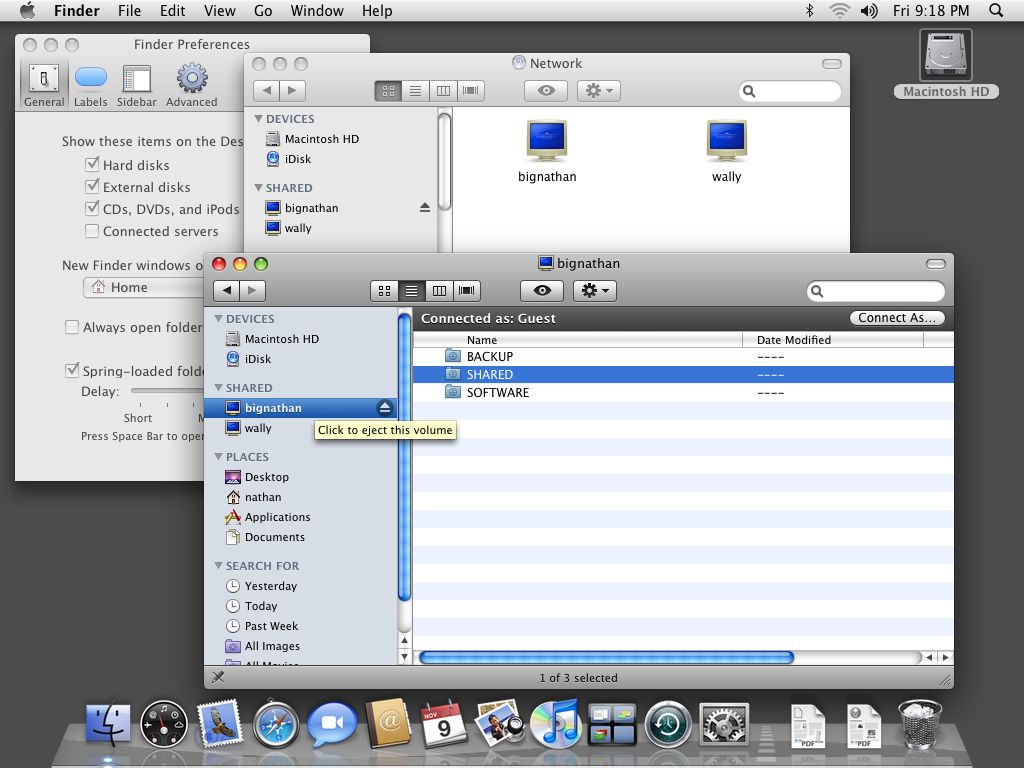Screen dimensions: 1024x768
Task: Open iTunes from the Dock
Action: click(555, 724)
